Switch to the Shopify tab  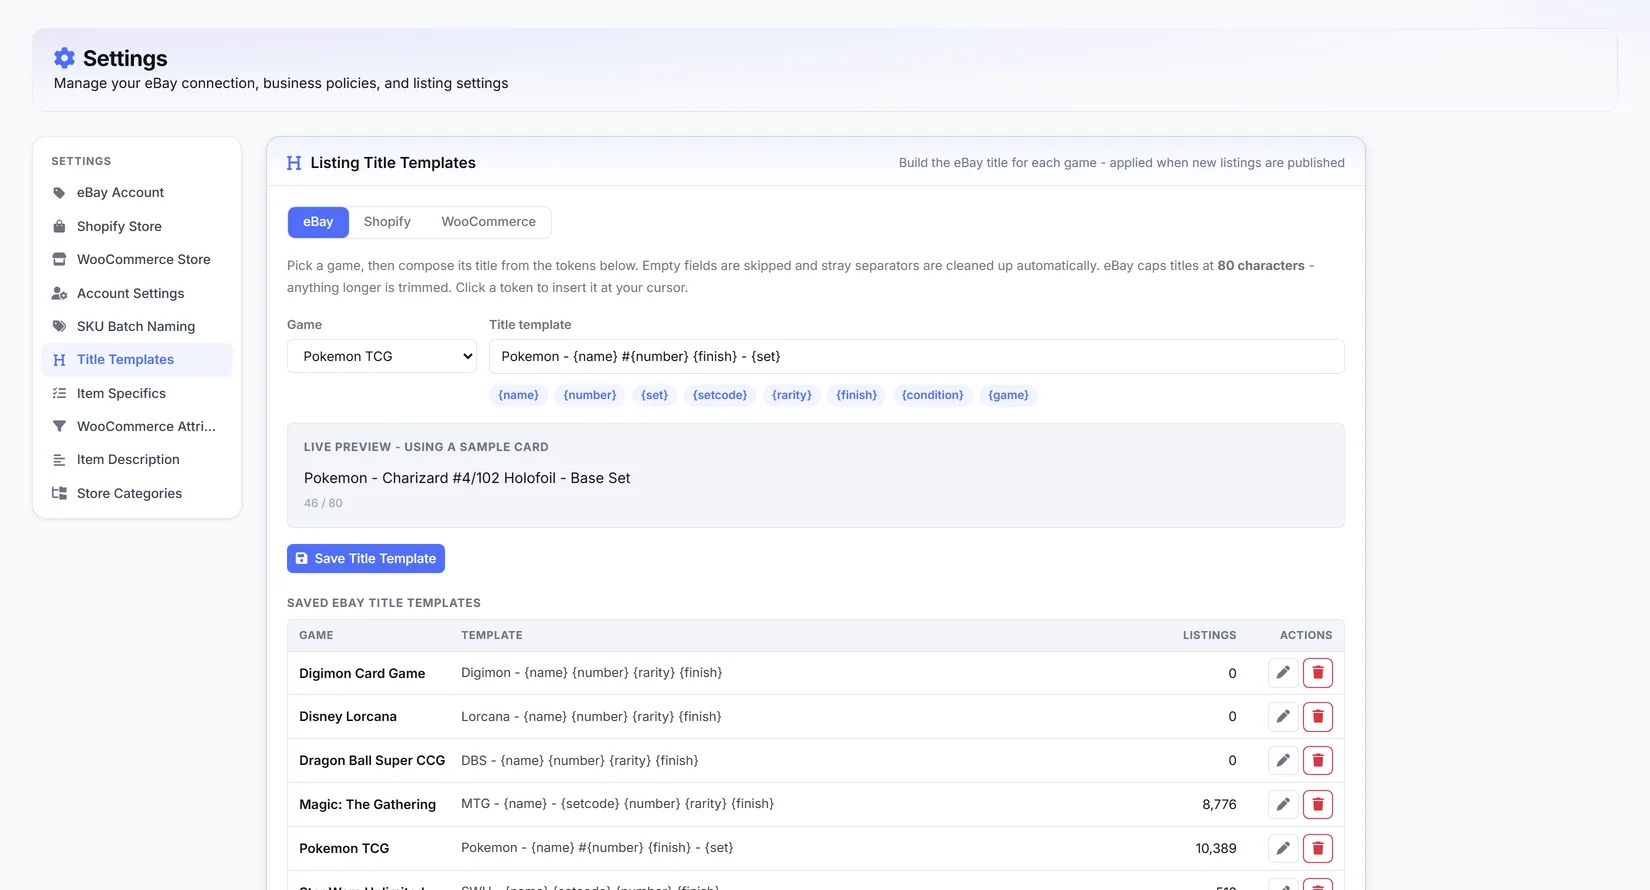tap(387, 222)
